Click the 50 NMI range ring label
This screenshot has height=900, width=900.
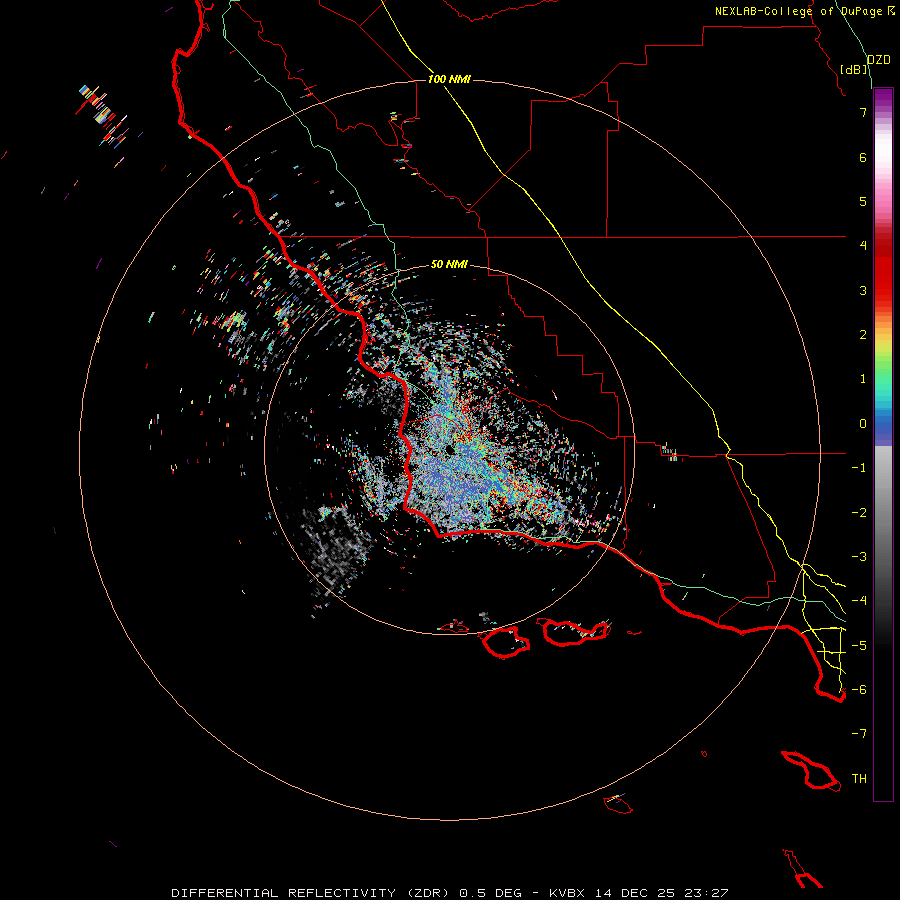pyautogui.click(x=449, y=264)
